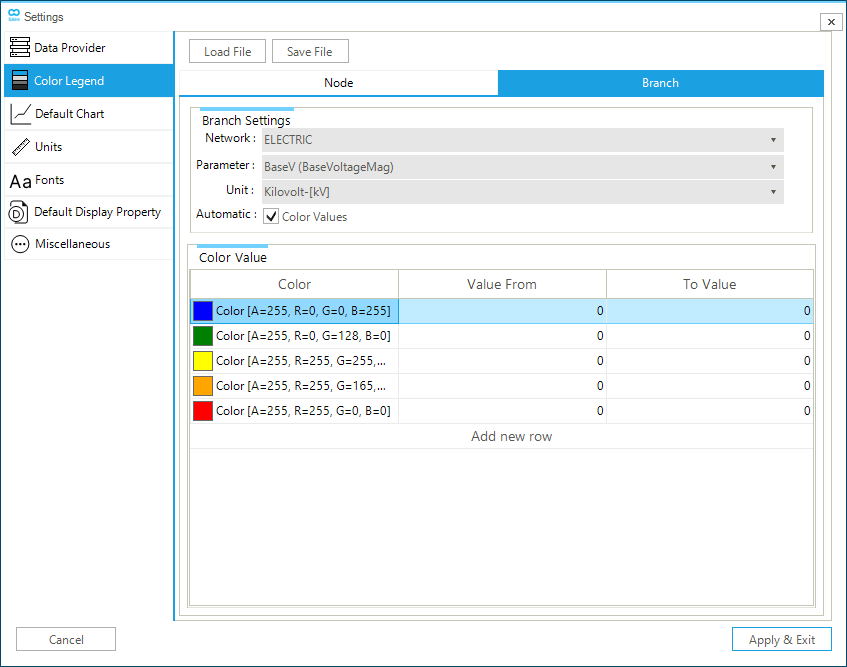Screen dimensions: 847x667
Task: Click the red color swatch
Action: coord(203,410)
